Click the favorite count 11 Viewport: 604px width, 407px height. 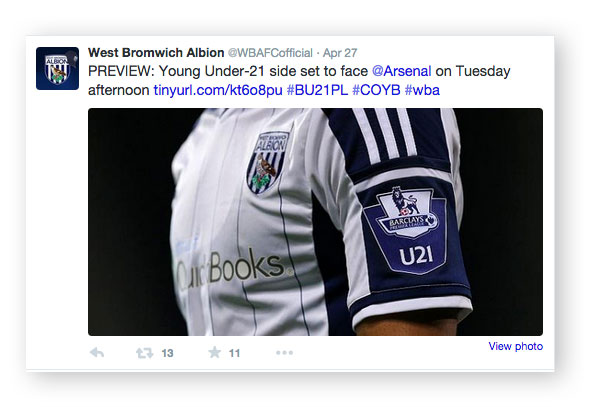click(234, 353)
